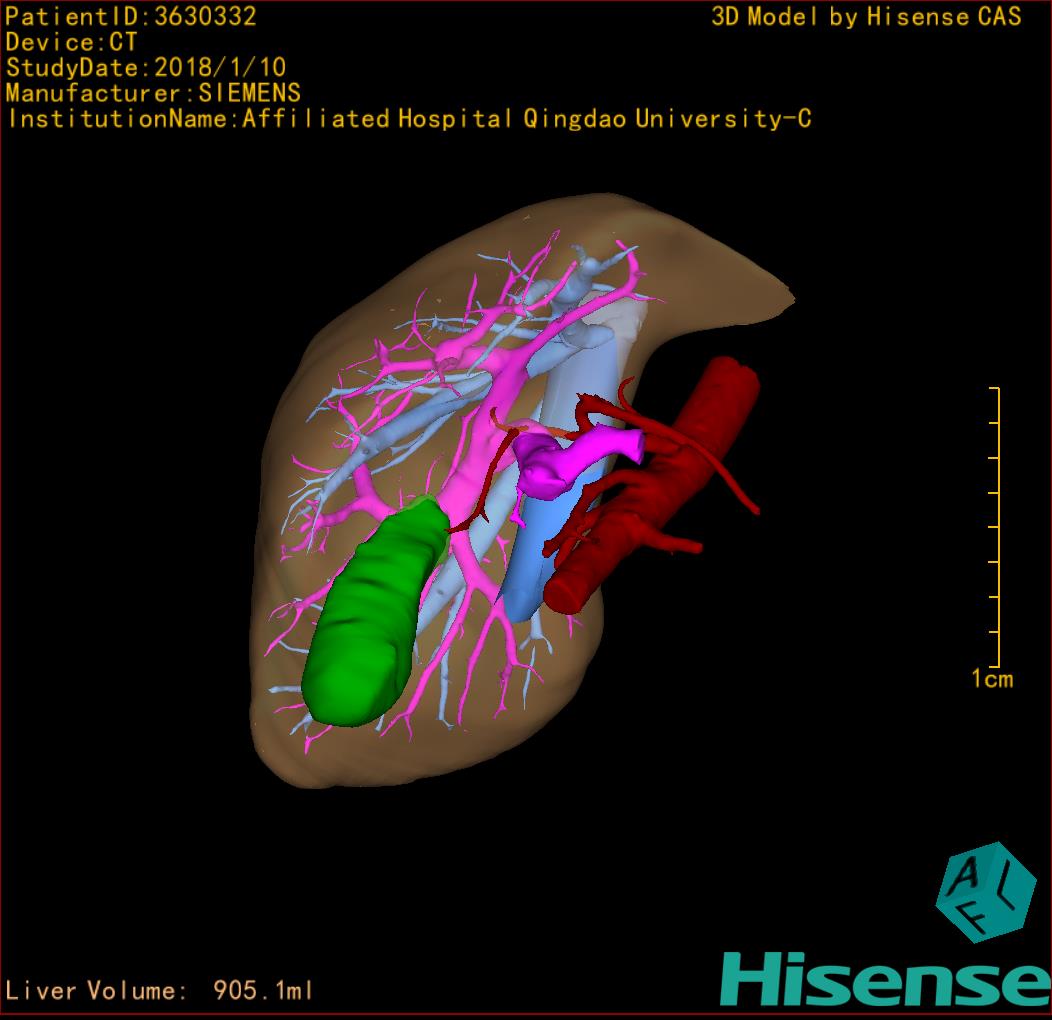Screen dimensions: 1052x1020
Task: Click the "3D Model by Hisense CAS" title
Action: click(x=866, y=17)
